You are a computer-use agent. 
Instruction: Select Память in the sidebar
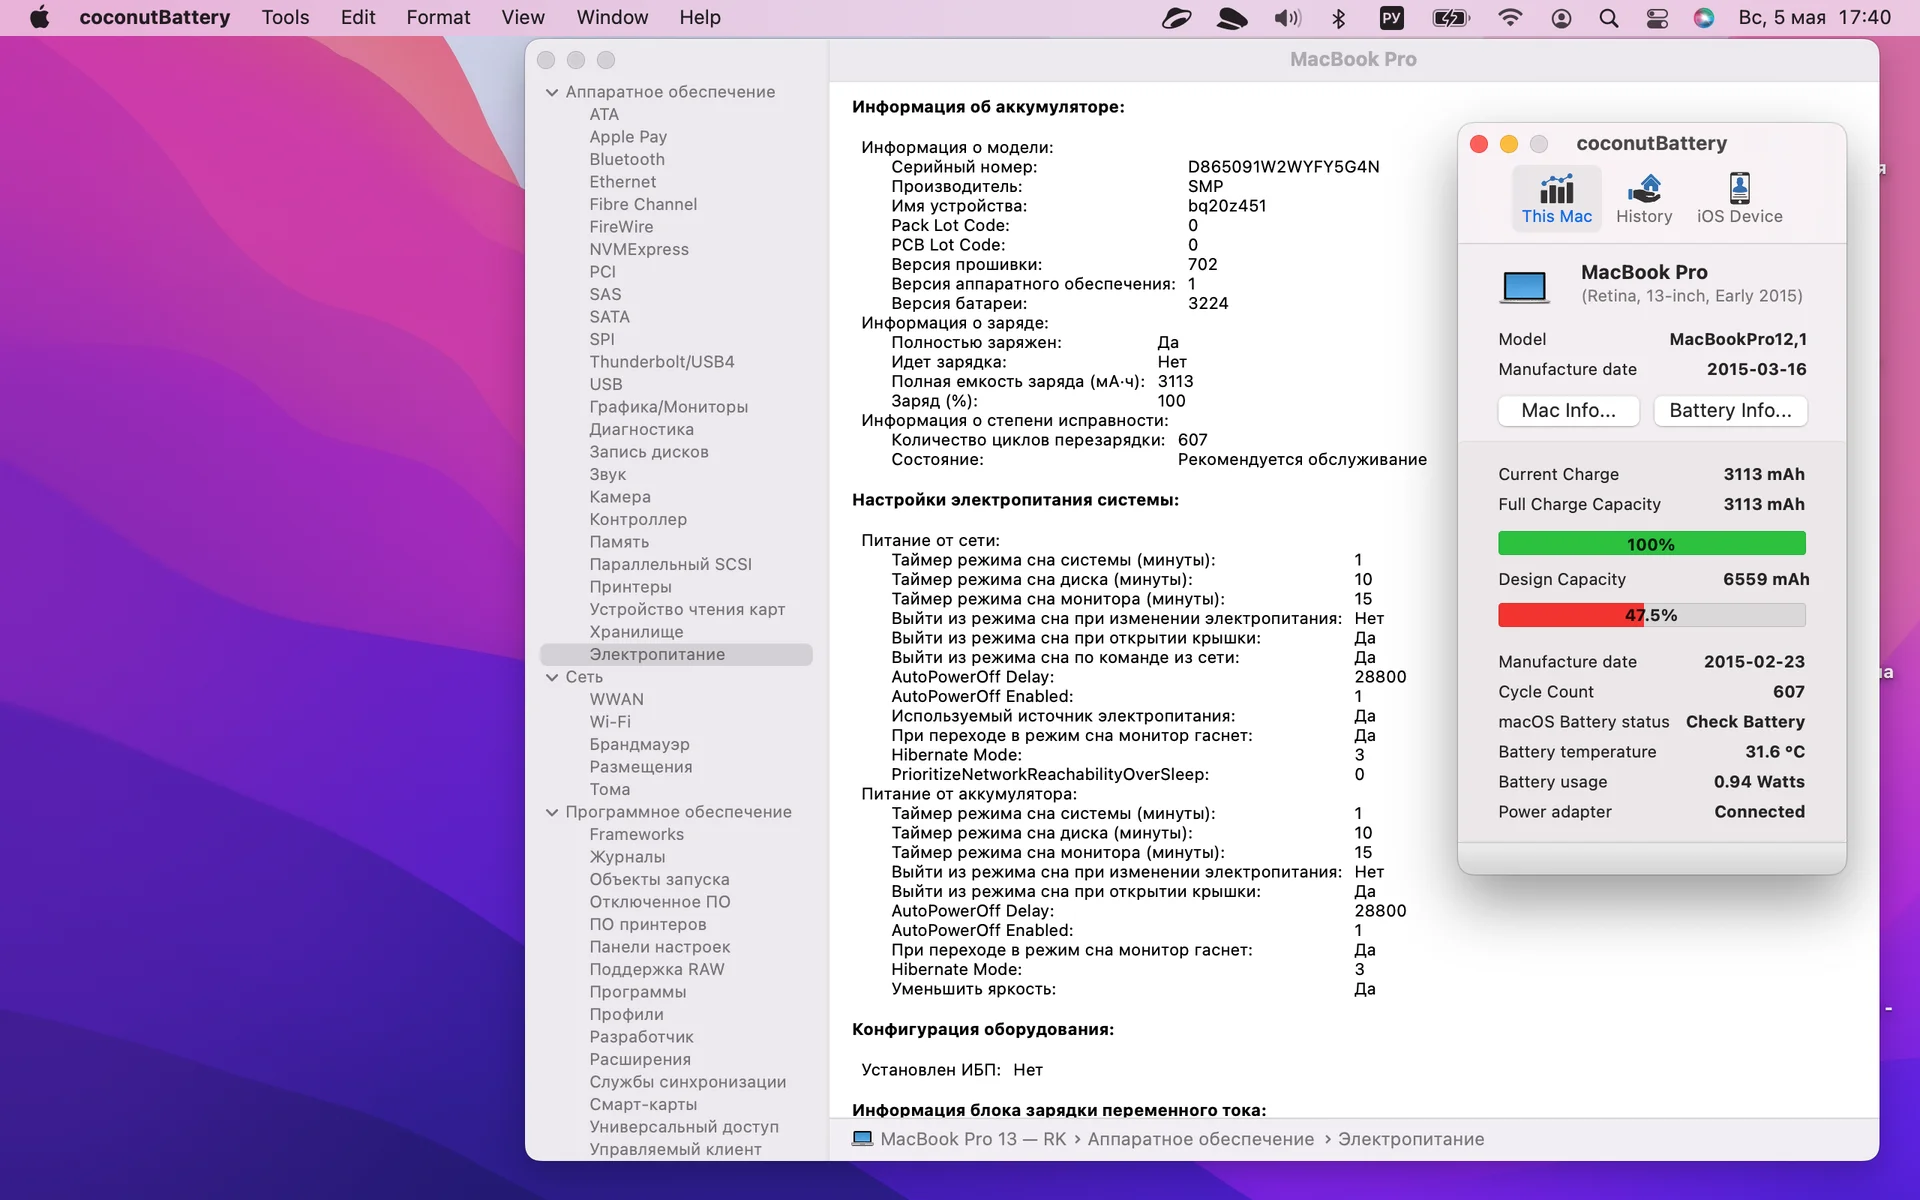(x=619, y=542)
